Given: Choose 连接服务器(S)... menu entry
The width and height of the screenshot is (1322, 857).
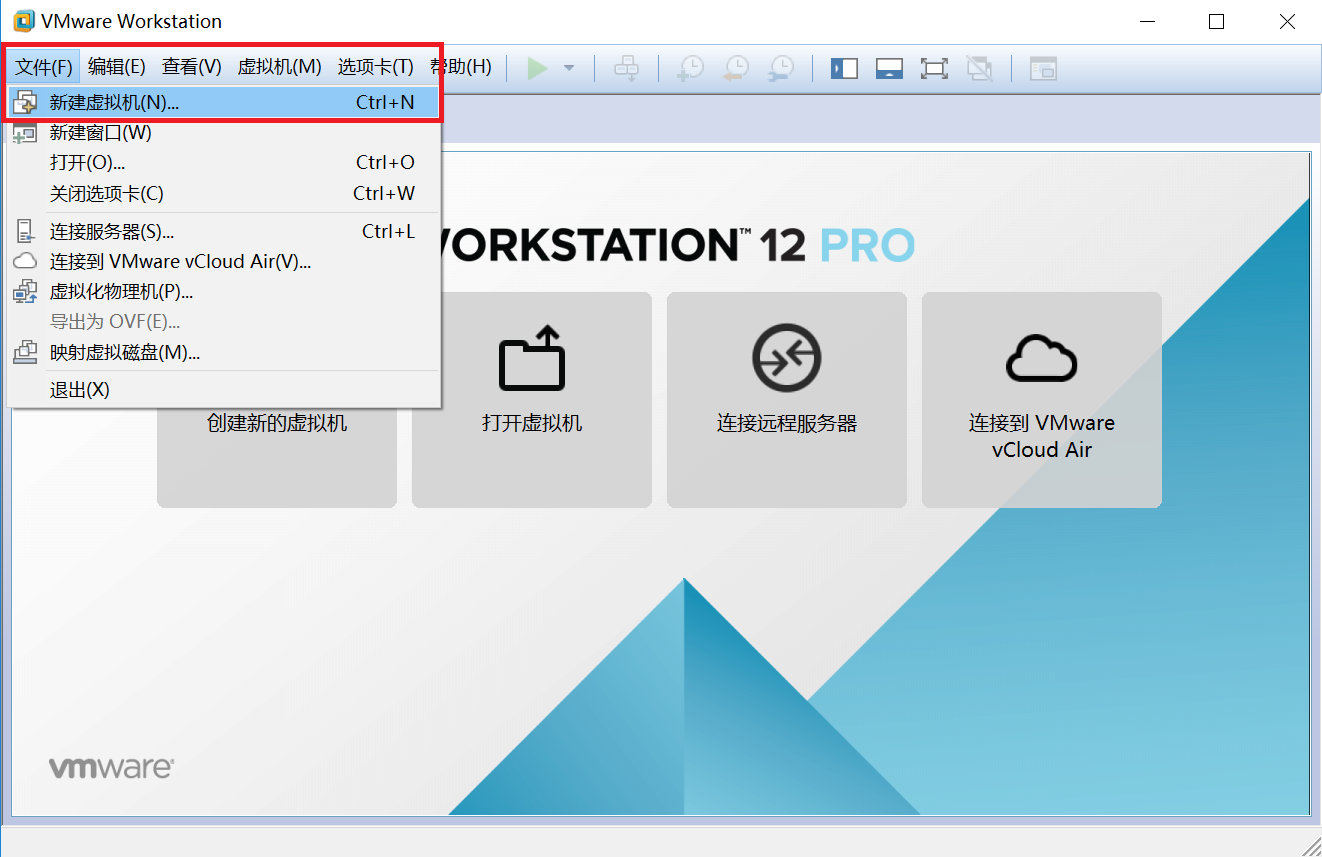Looking at the screenshot, I should coord(223,232).
